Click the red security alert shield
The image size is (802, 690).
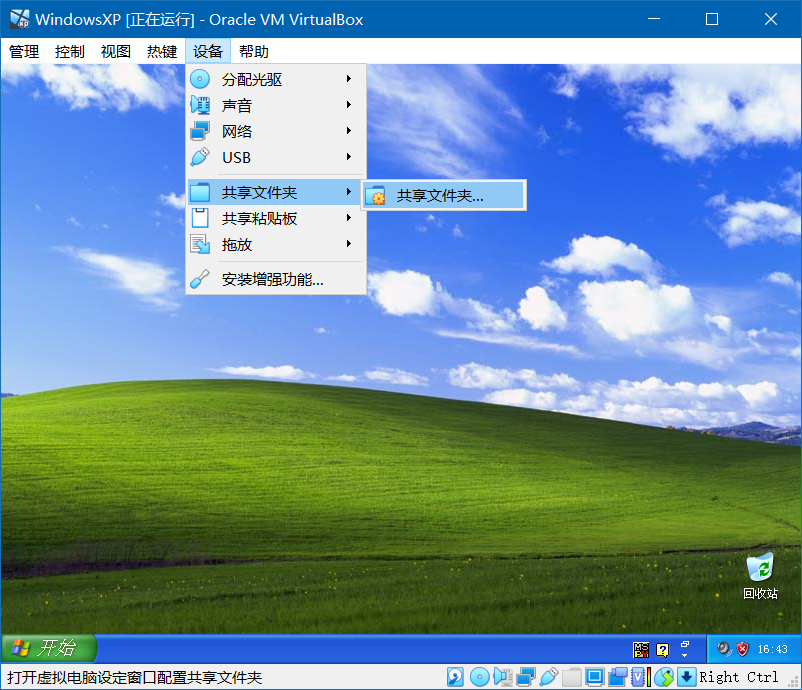742,649
